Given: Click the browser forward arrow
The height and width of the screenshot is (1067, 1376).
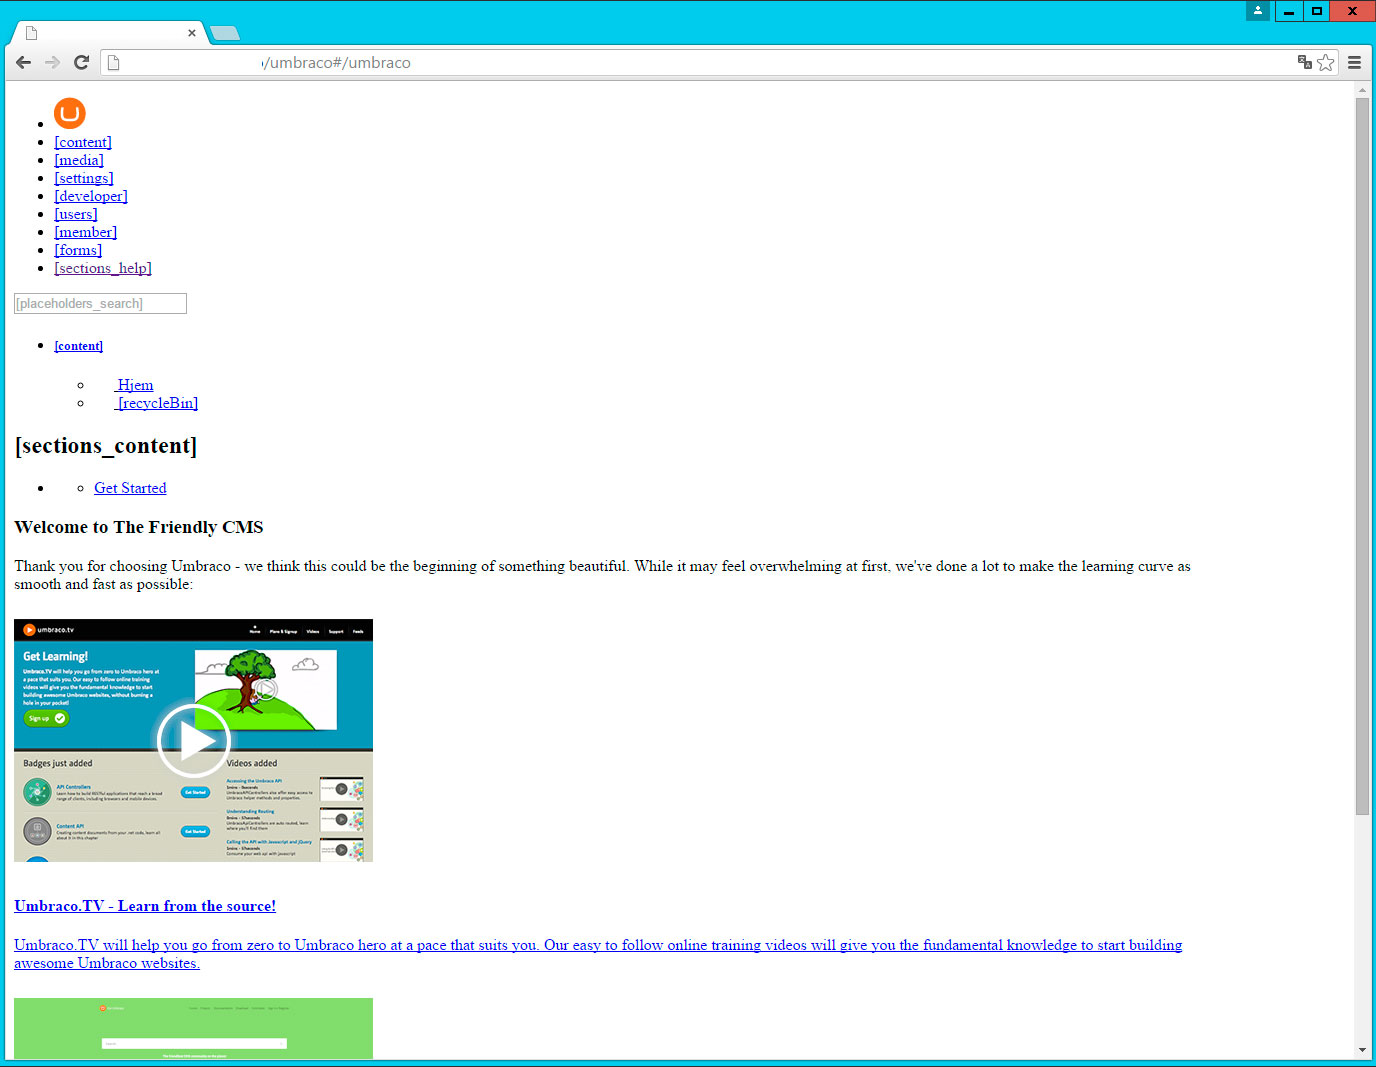Looking at the screenshot, I should click(x=52, y=62).
